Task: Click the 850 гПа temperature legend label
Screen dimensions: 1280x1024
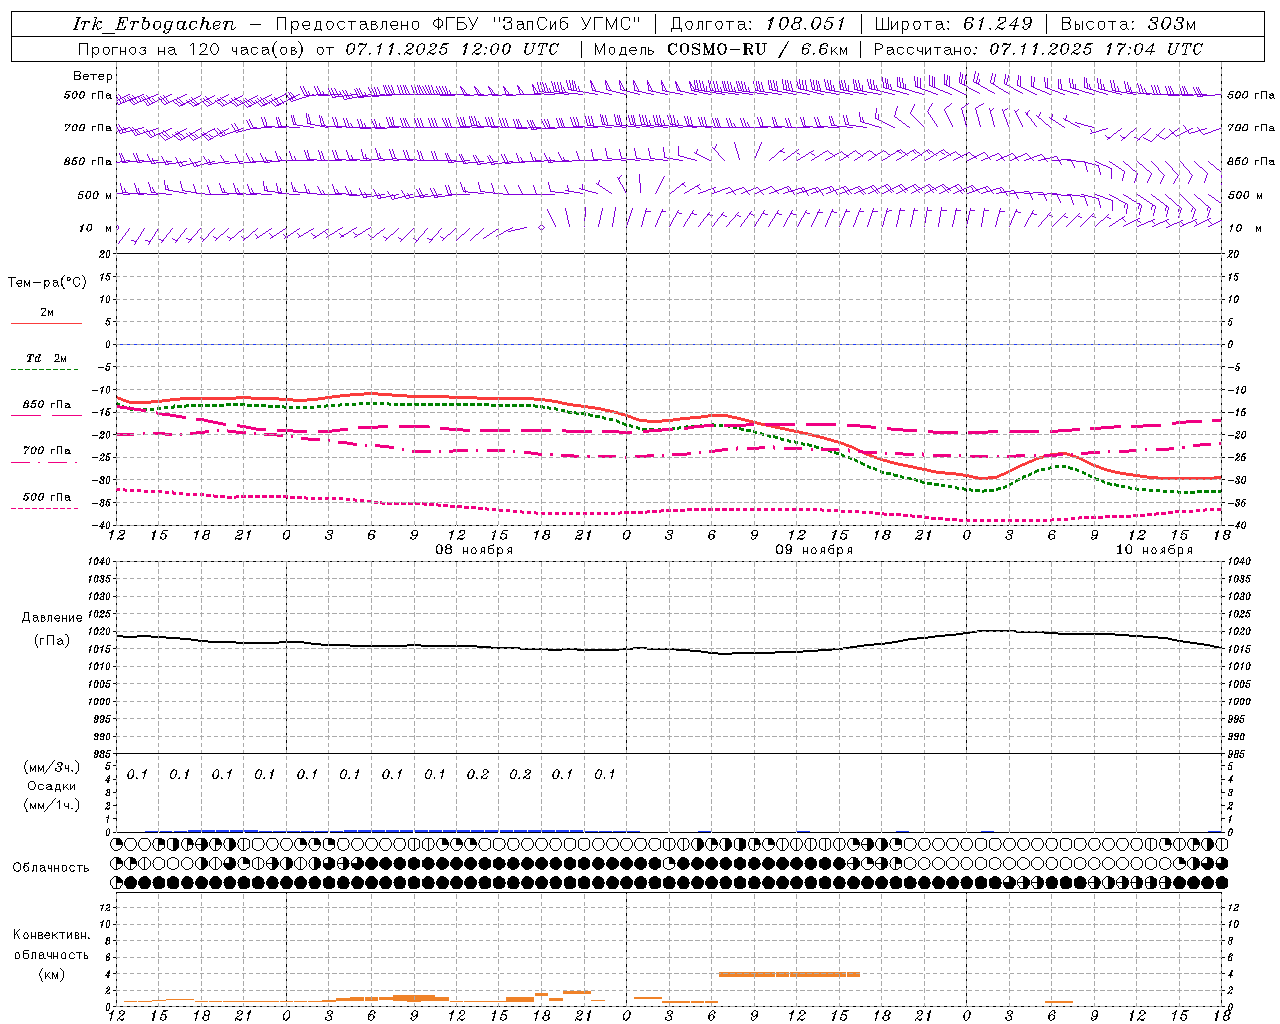Action: click(46, 405)
